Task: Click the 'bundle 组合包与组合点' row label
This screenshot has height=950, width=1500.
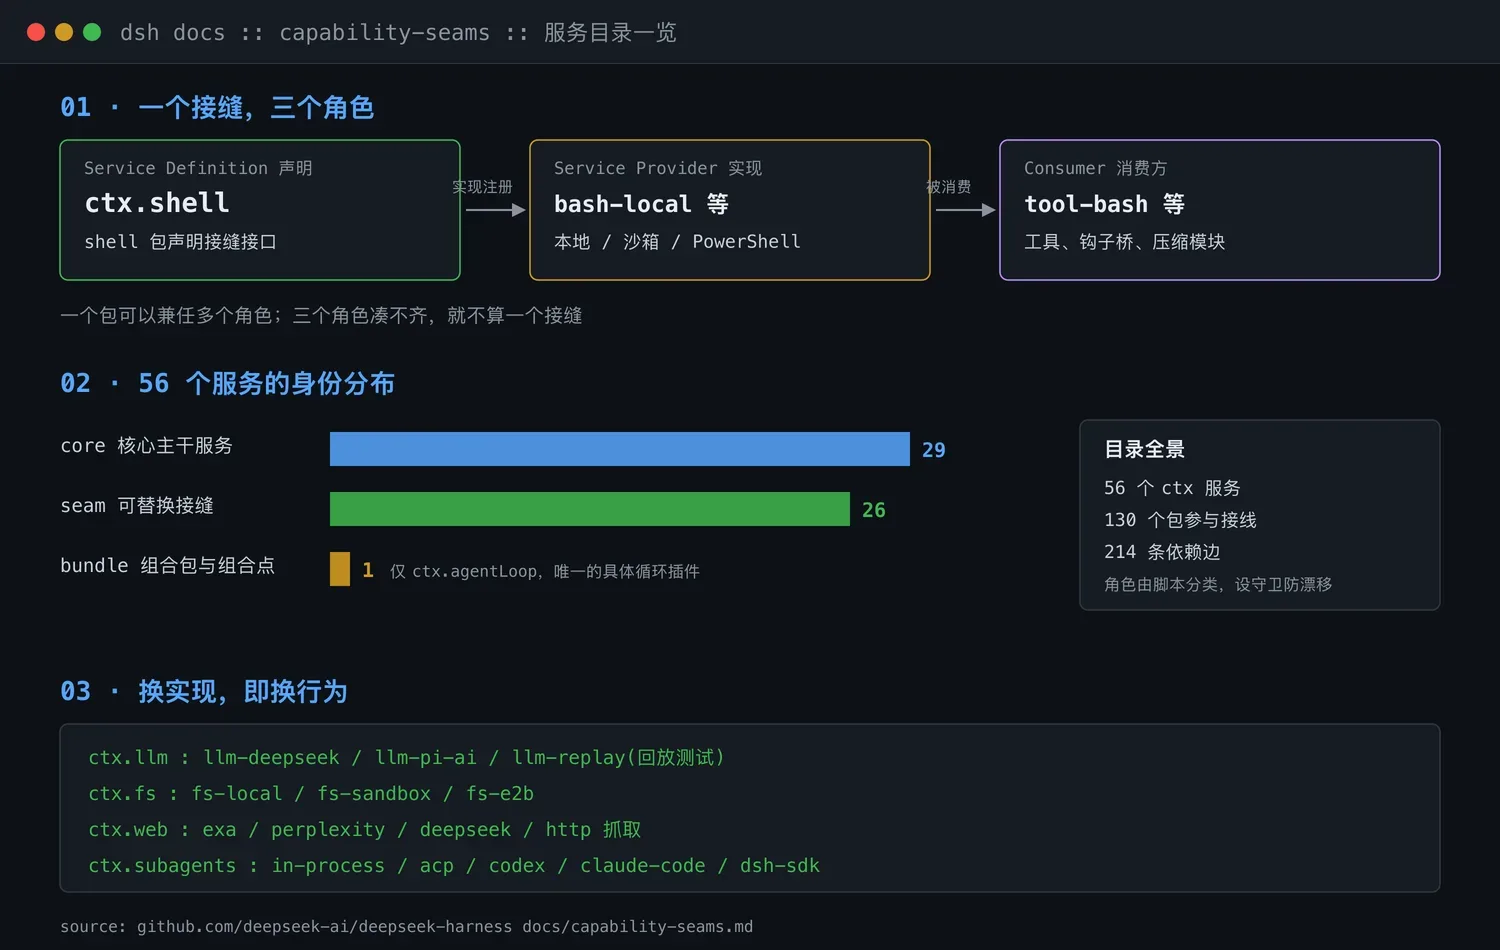Action: click(x=167, y=566)
